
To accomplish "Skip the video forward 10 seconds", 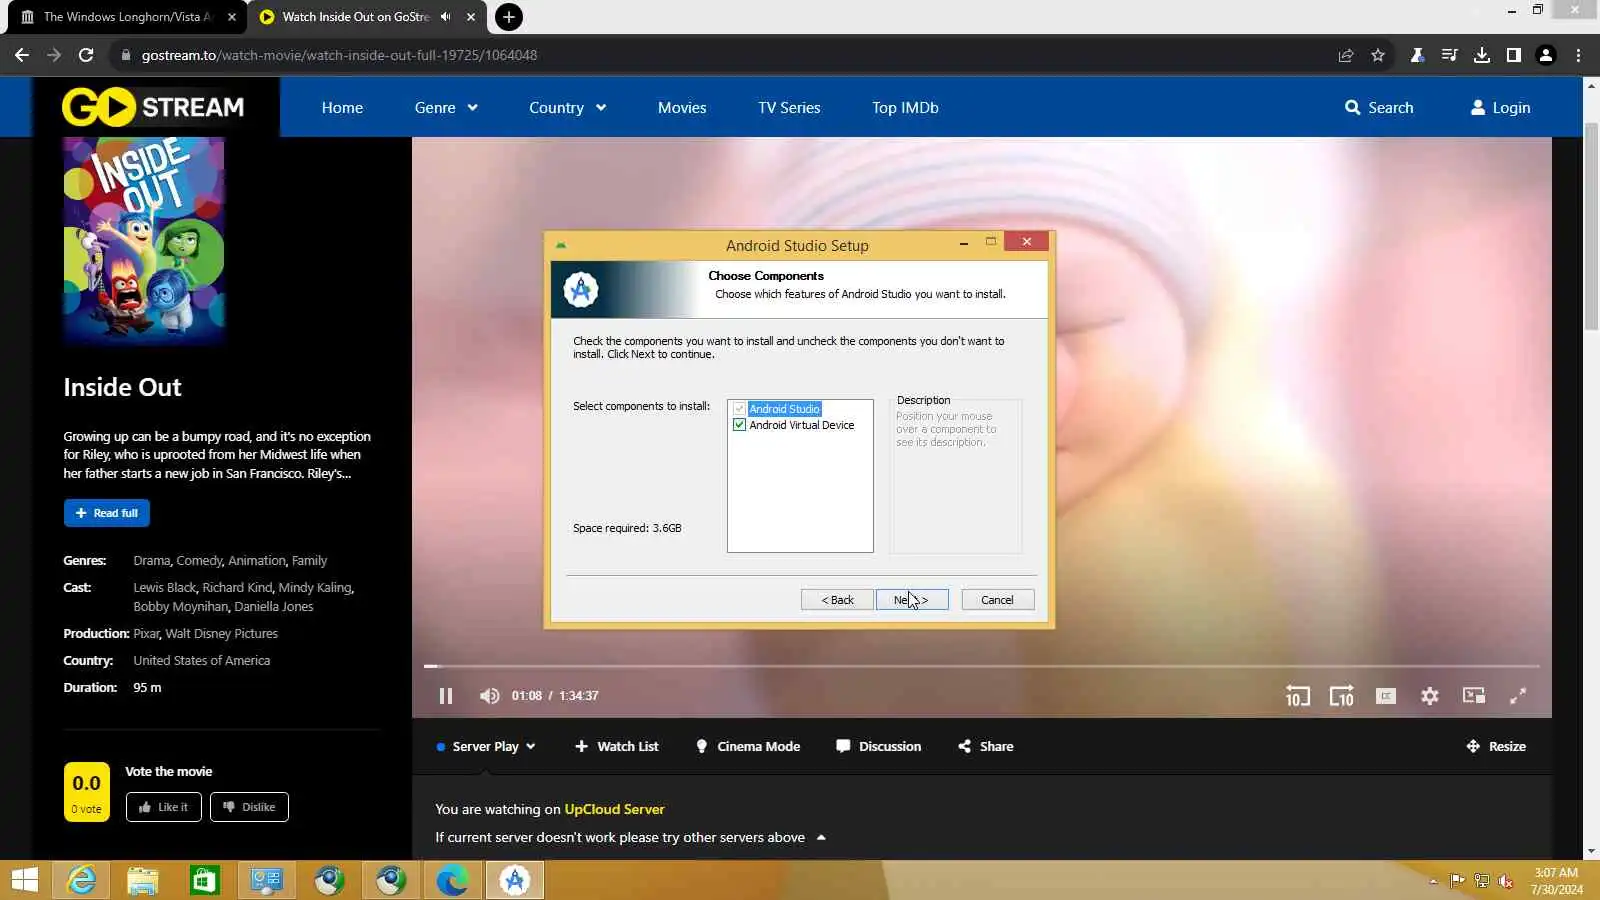I will click(x=1341, y=696).
